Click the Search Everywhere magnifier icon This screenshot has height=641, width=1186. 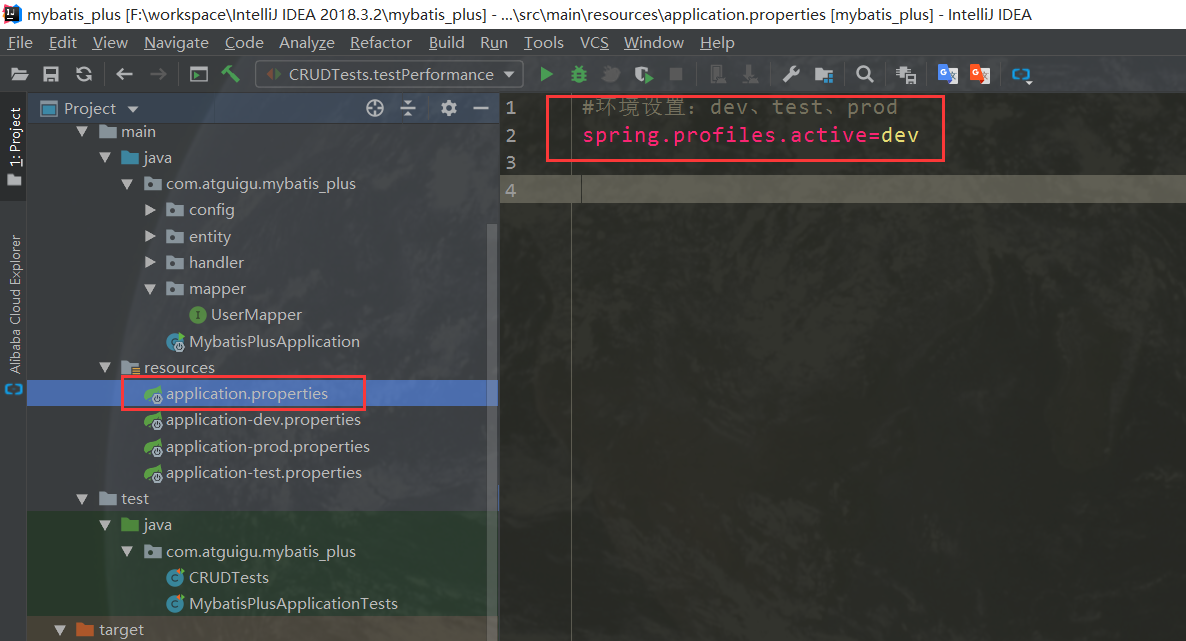click(x=864, y=74)
